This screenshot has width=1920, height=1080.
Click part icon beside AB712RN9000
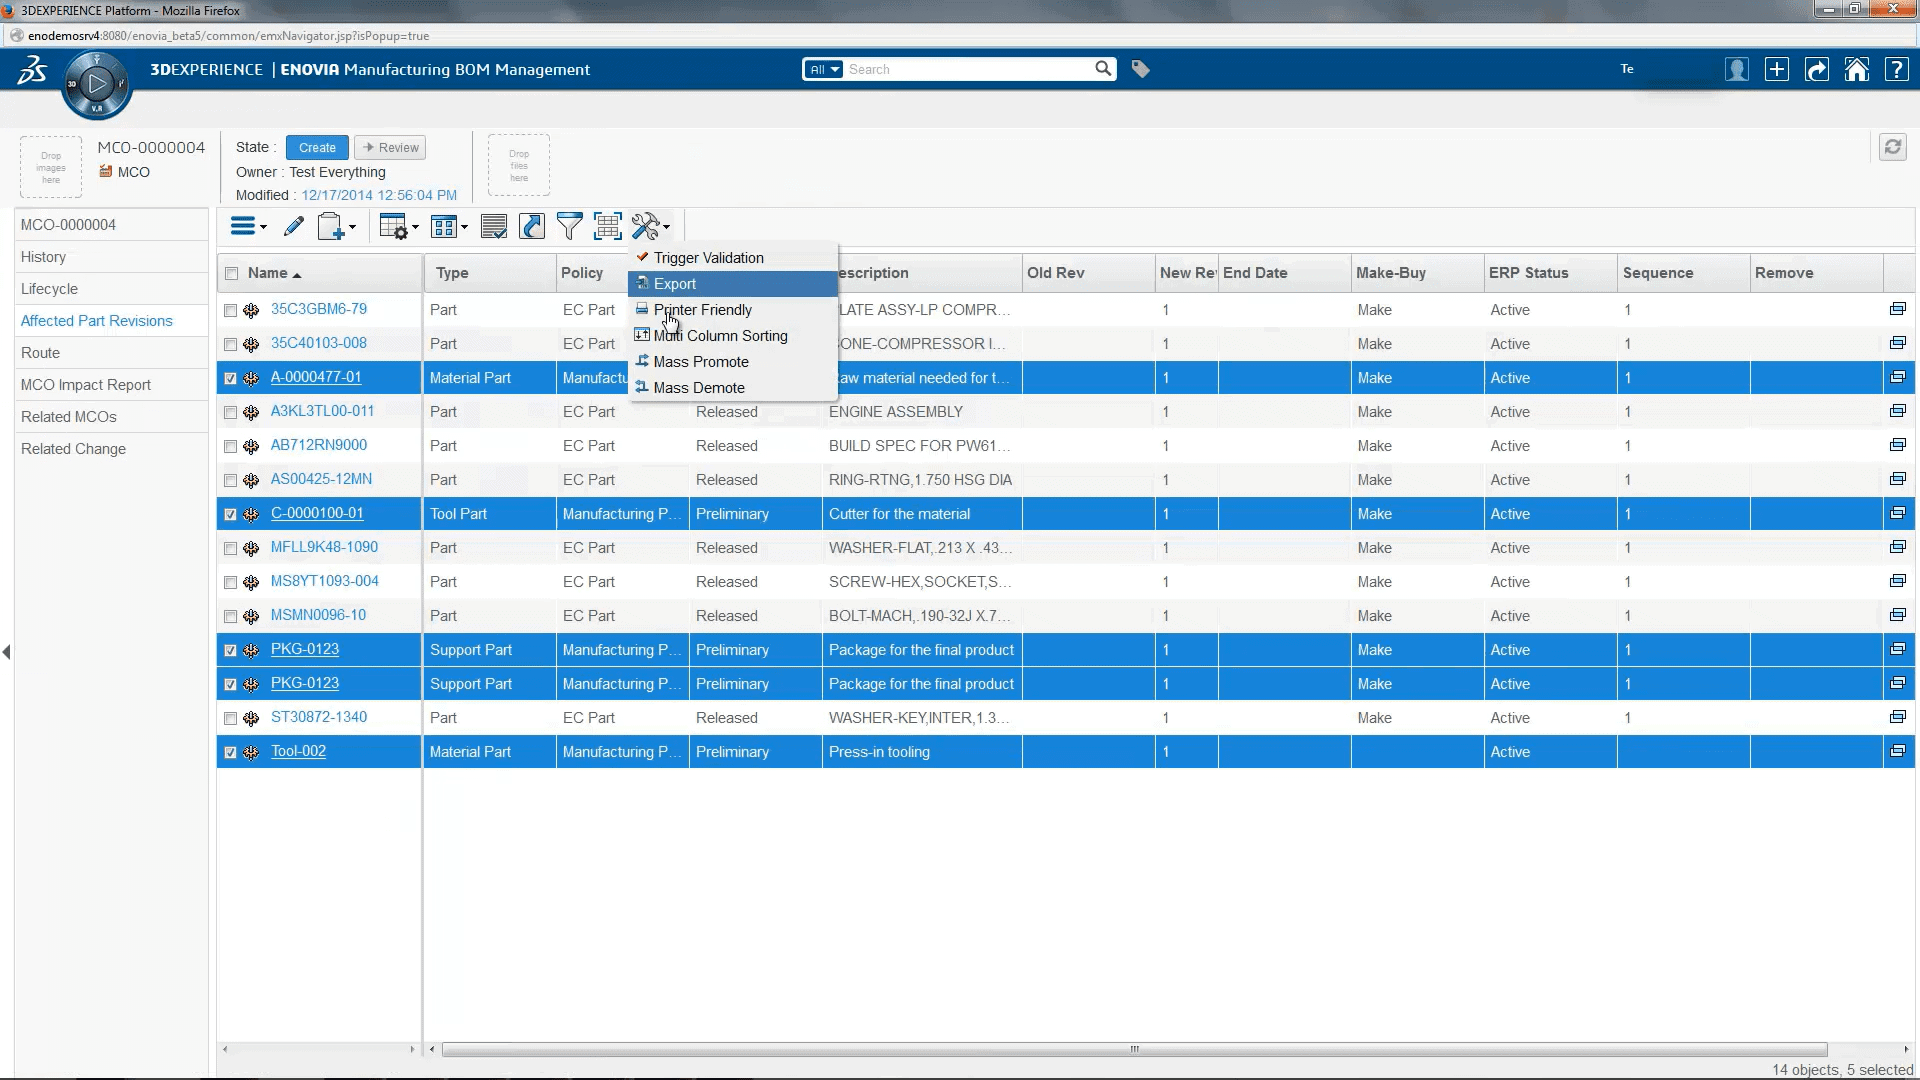251,446
